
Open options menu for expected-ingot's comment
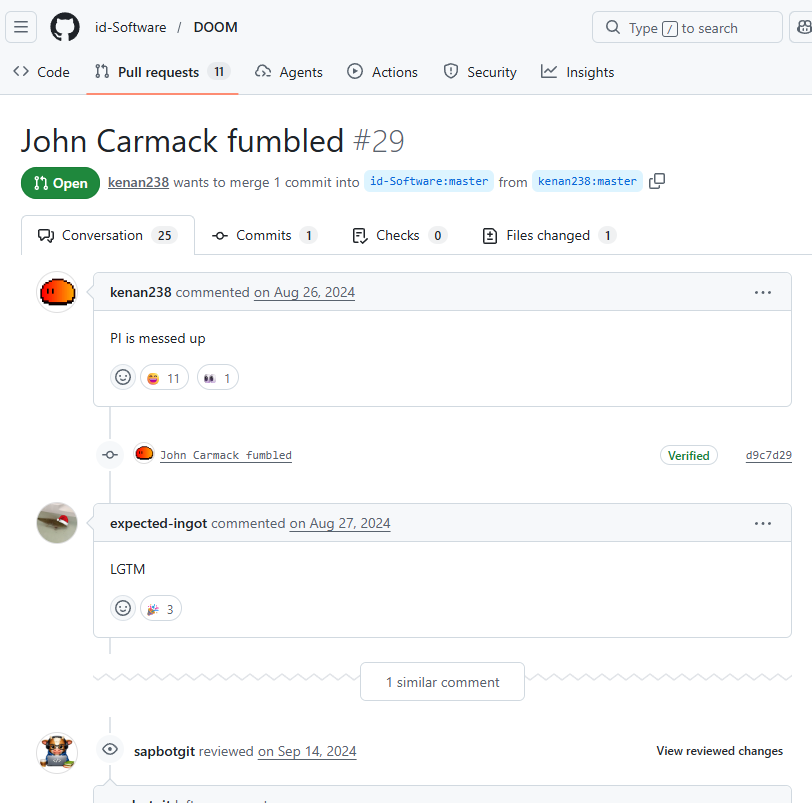[x=762, y=523]
